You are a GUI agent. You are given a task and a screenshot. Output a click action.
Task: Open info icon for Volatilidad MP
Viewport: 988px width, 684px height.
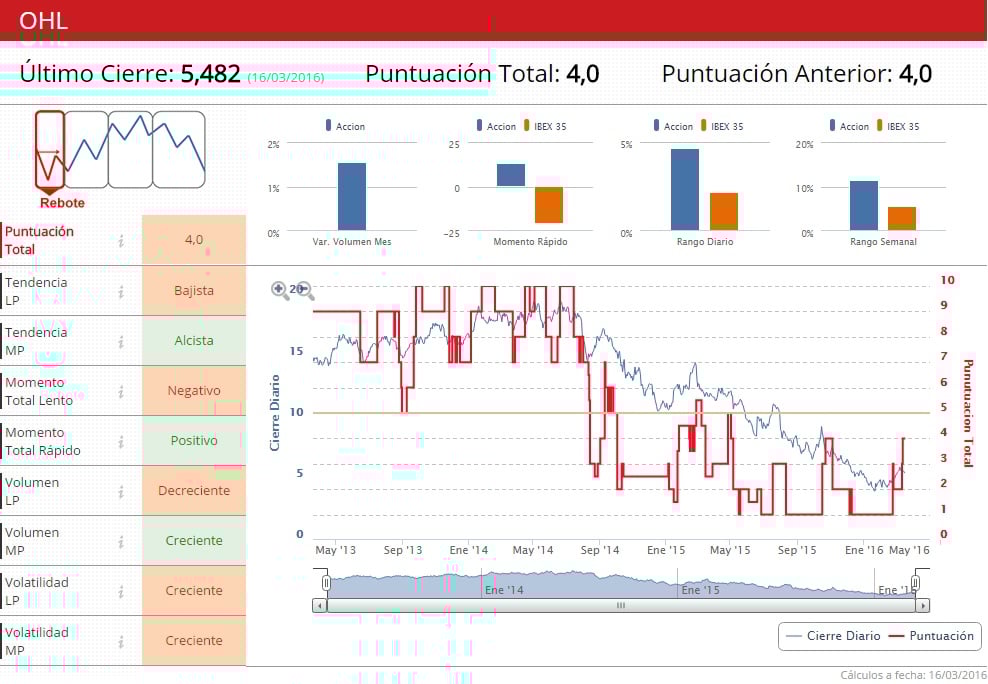point(120,642)
